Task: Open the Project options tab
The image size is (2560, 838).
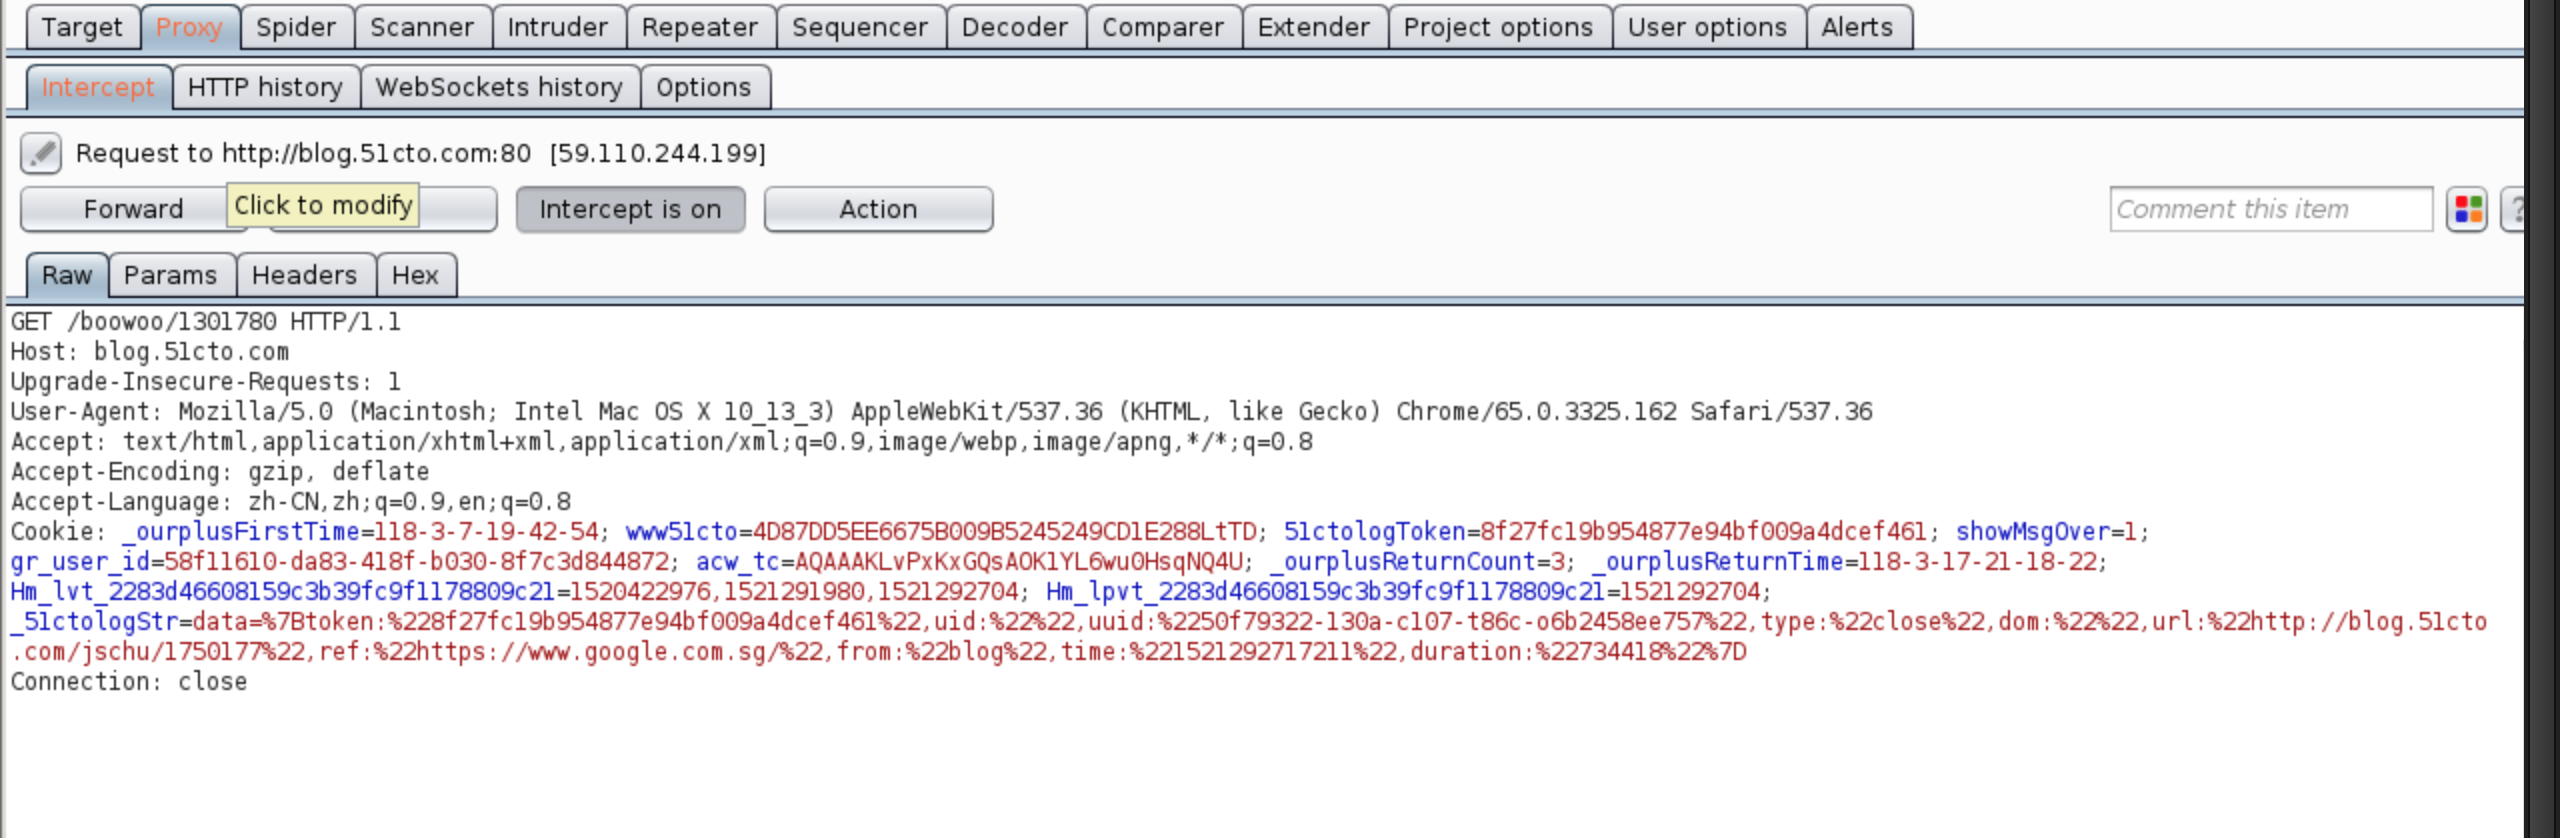Action: [x=1498, y=27]
